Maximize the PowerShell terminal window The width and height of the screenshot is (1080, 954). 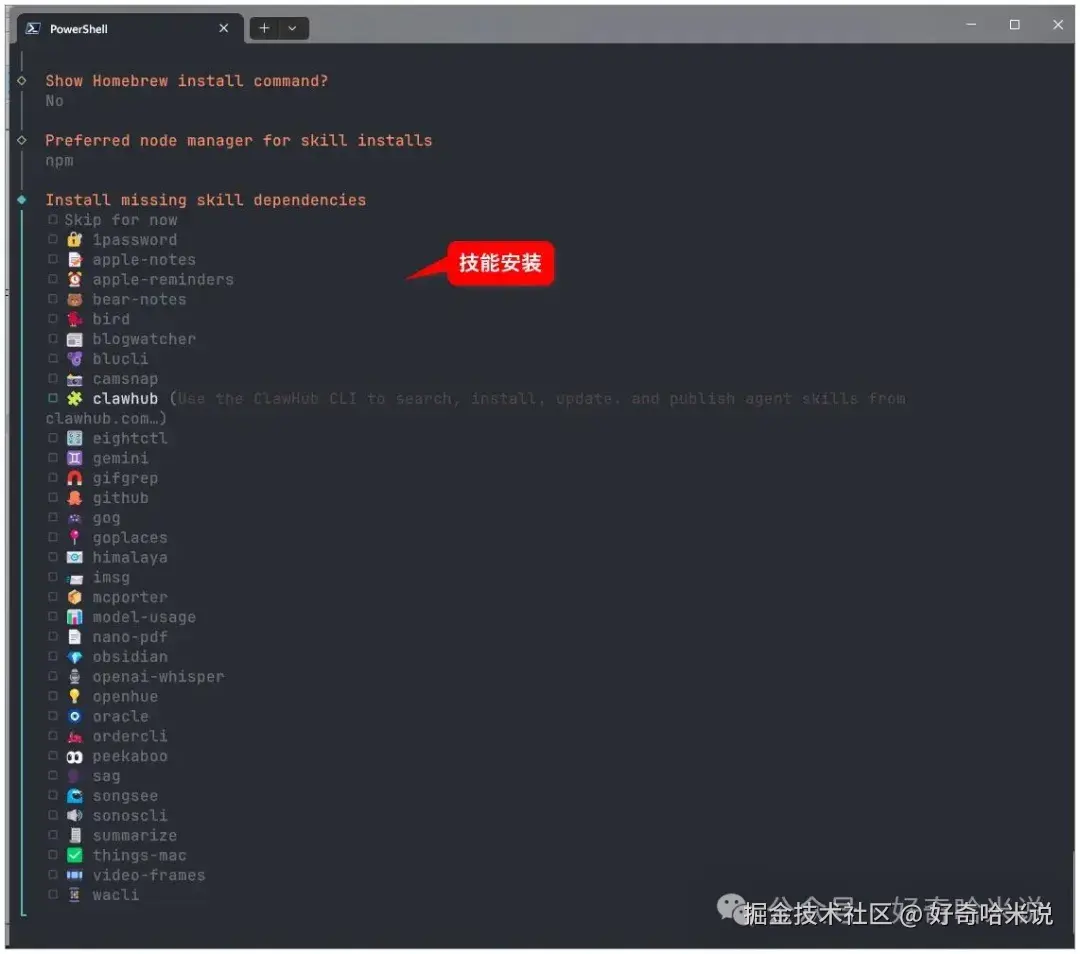pos(1015,25)
